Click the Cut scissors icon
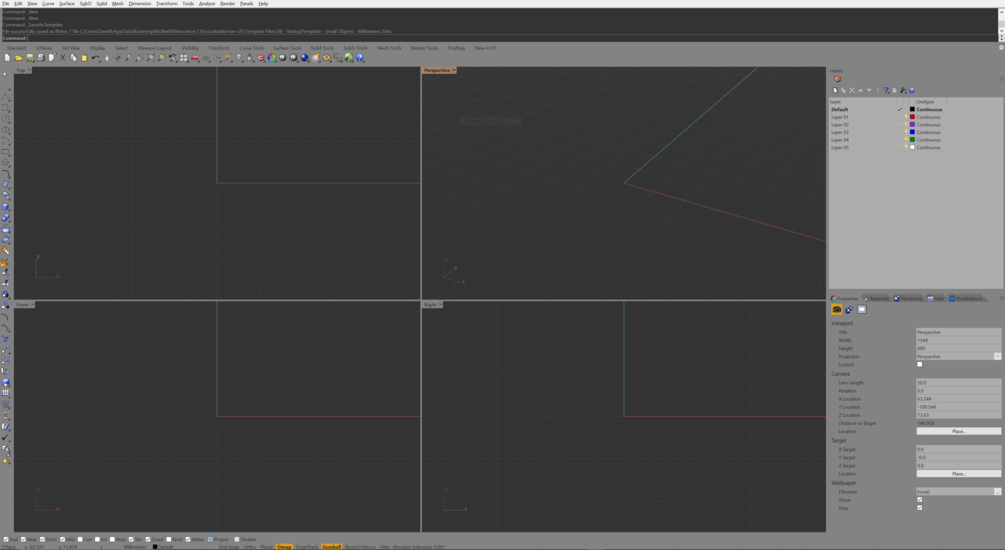 (62, 58)
